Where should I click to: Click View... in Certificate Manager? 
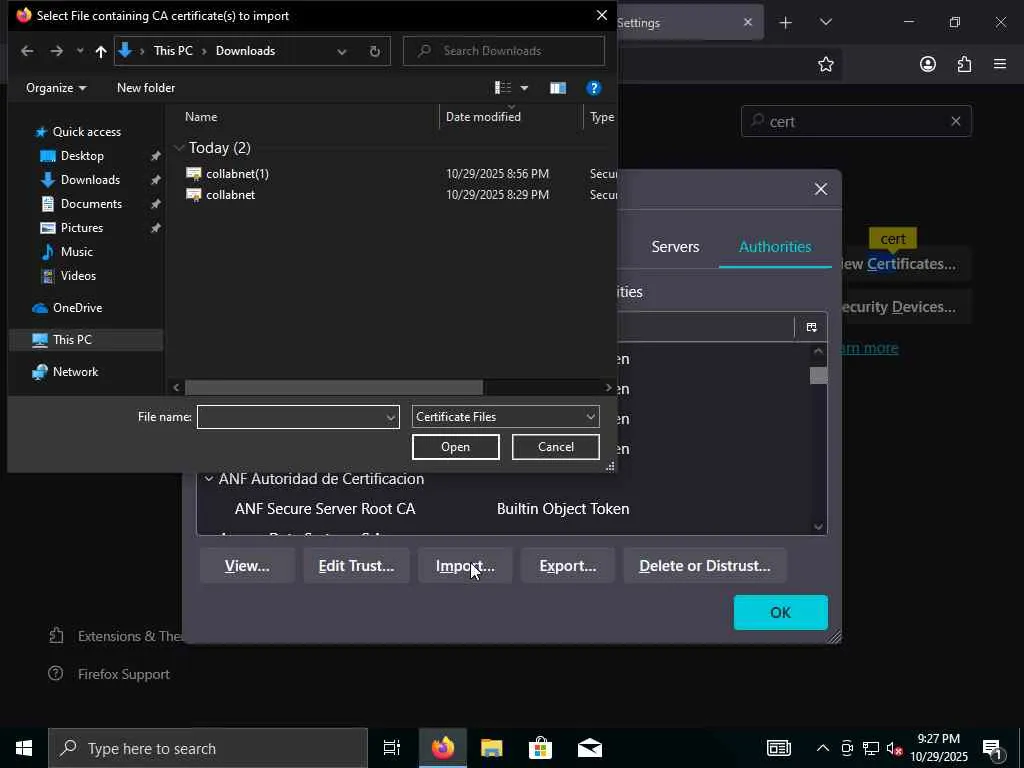pos(247,566)
